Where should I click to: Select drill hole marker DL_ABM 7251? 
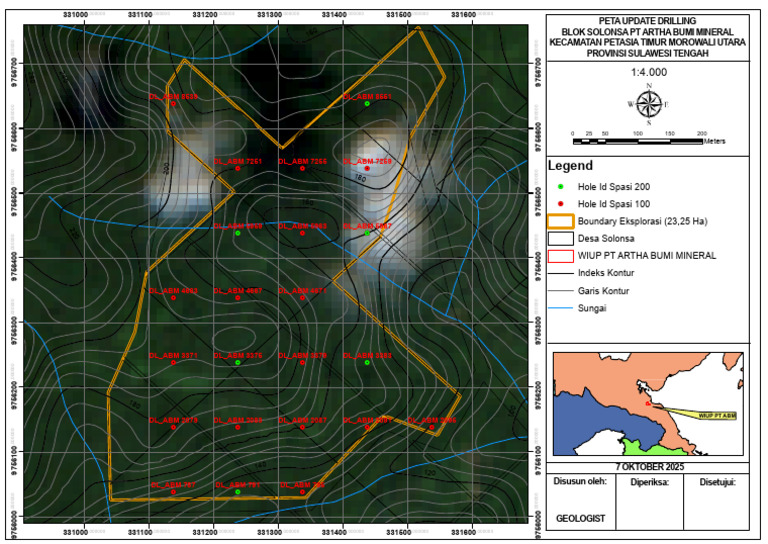pos(238,168)
